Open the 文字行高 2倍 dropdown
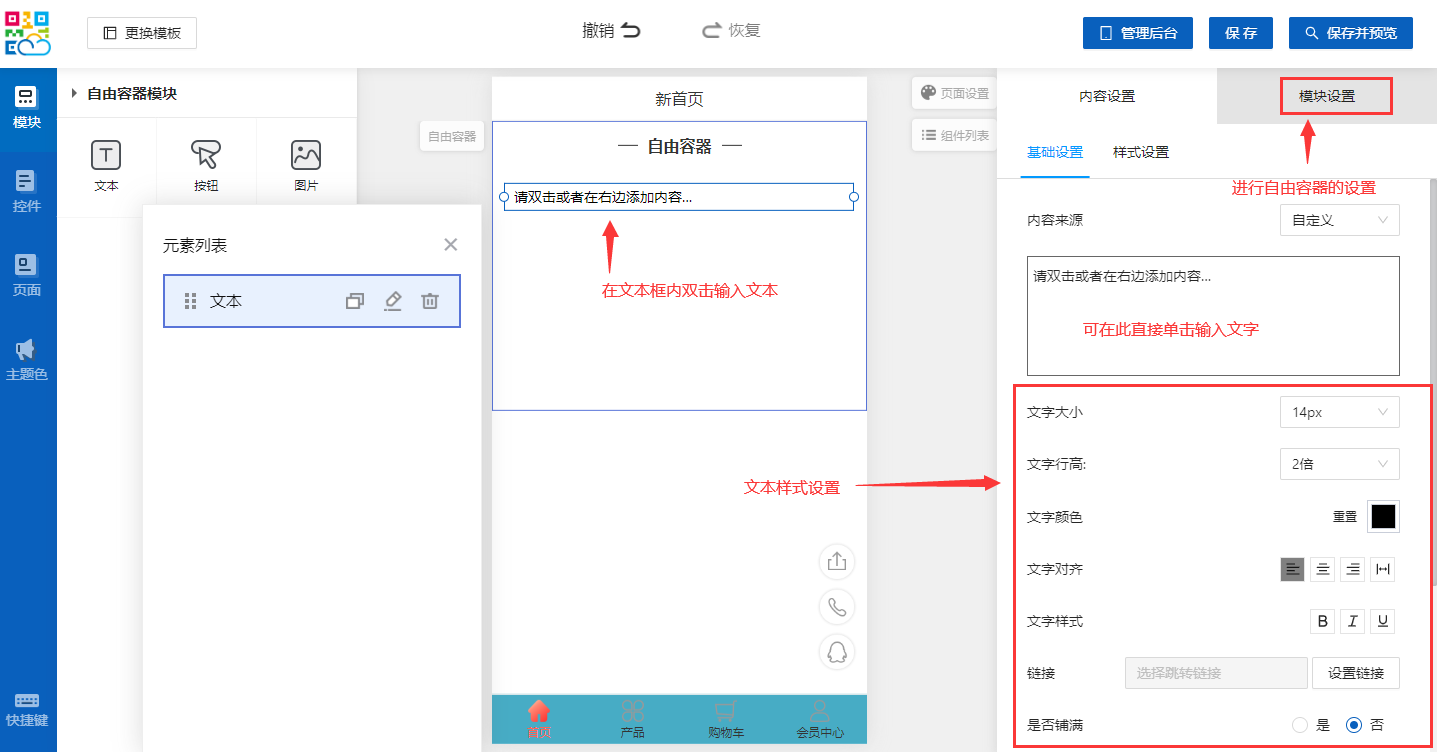Viewport: 1437px width, 752px height. (1339, 464)
